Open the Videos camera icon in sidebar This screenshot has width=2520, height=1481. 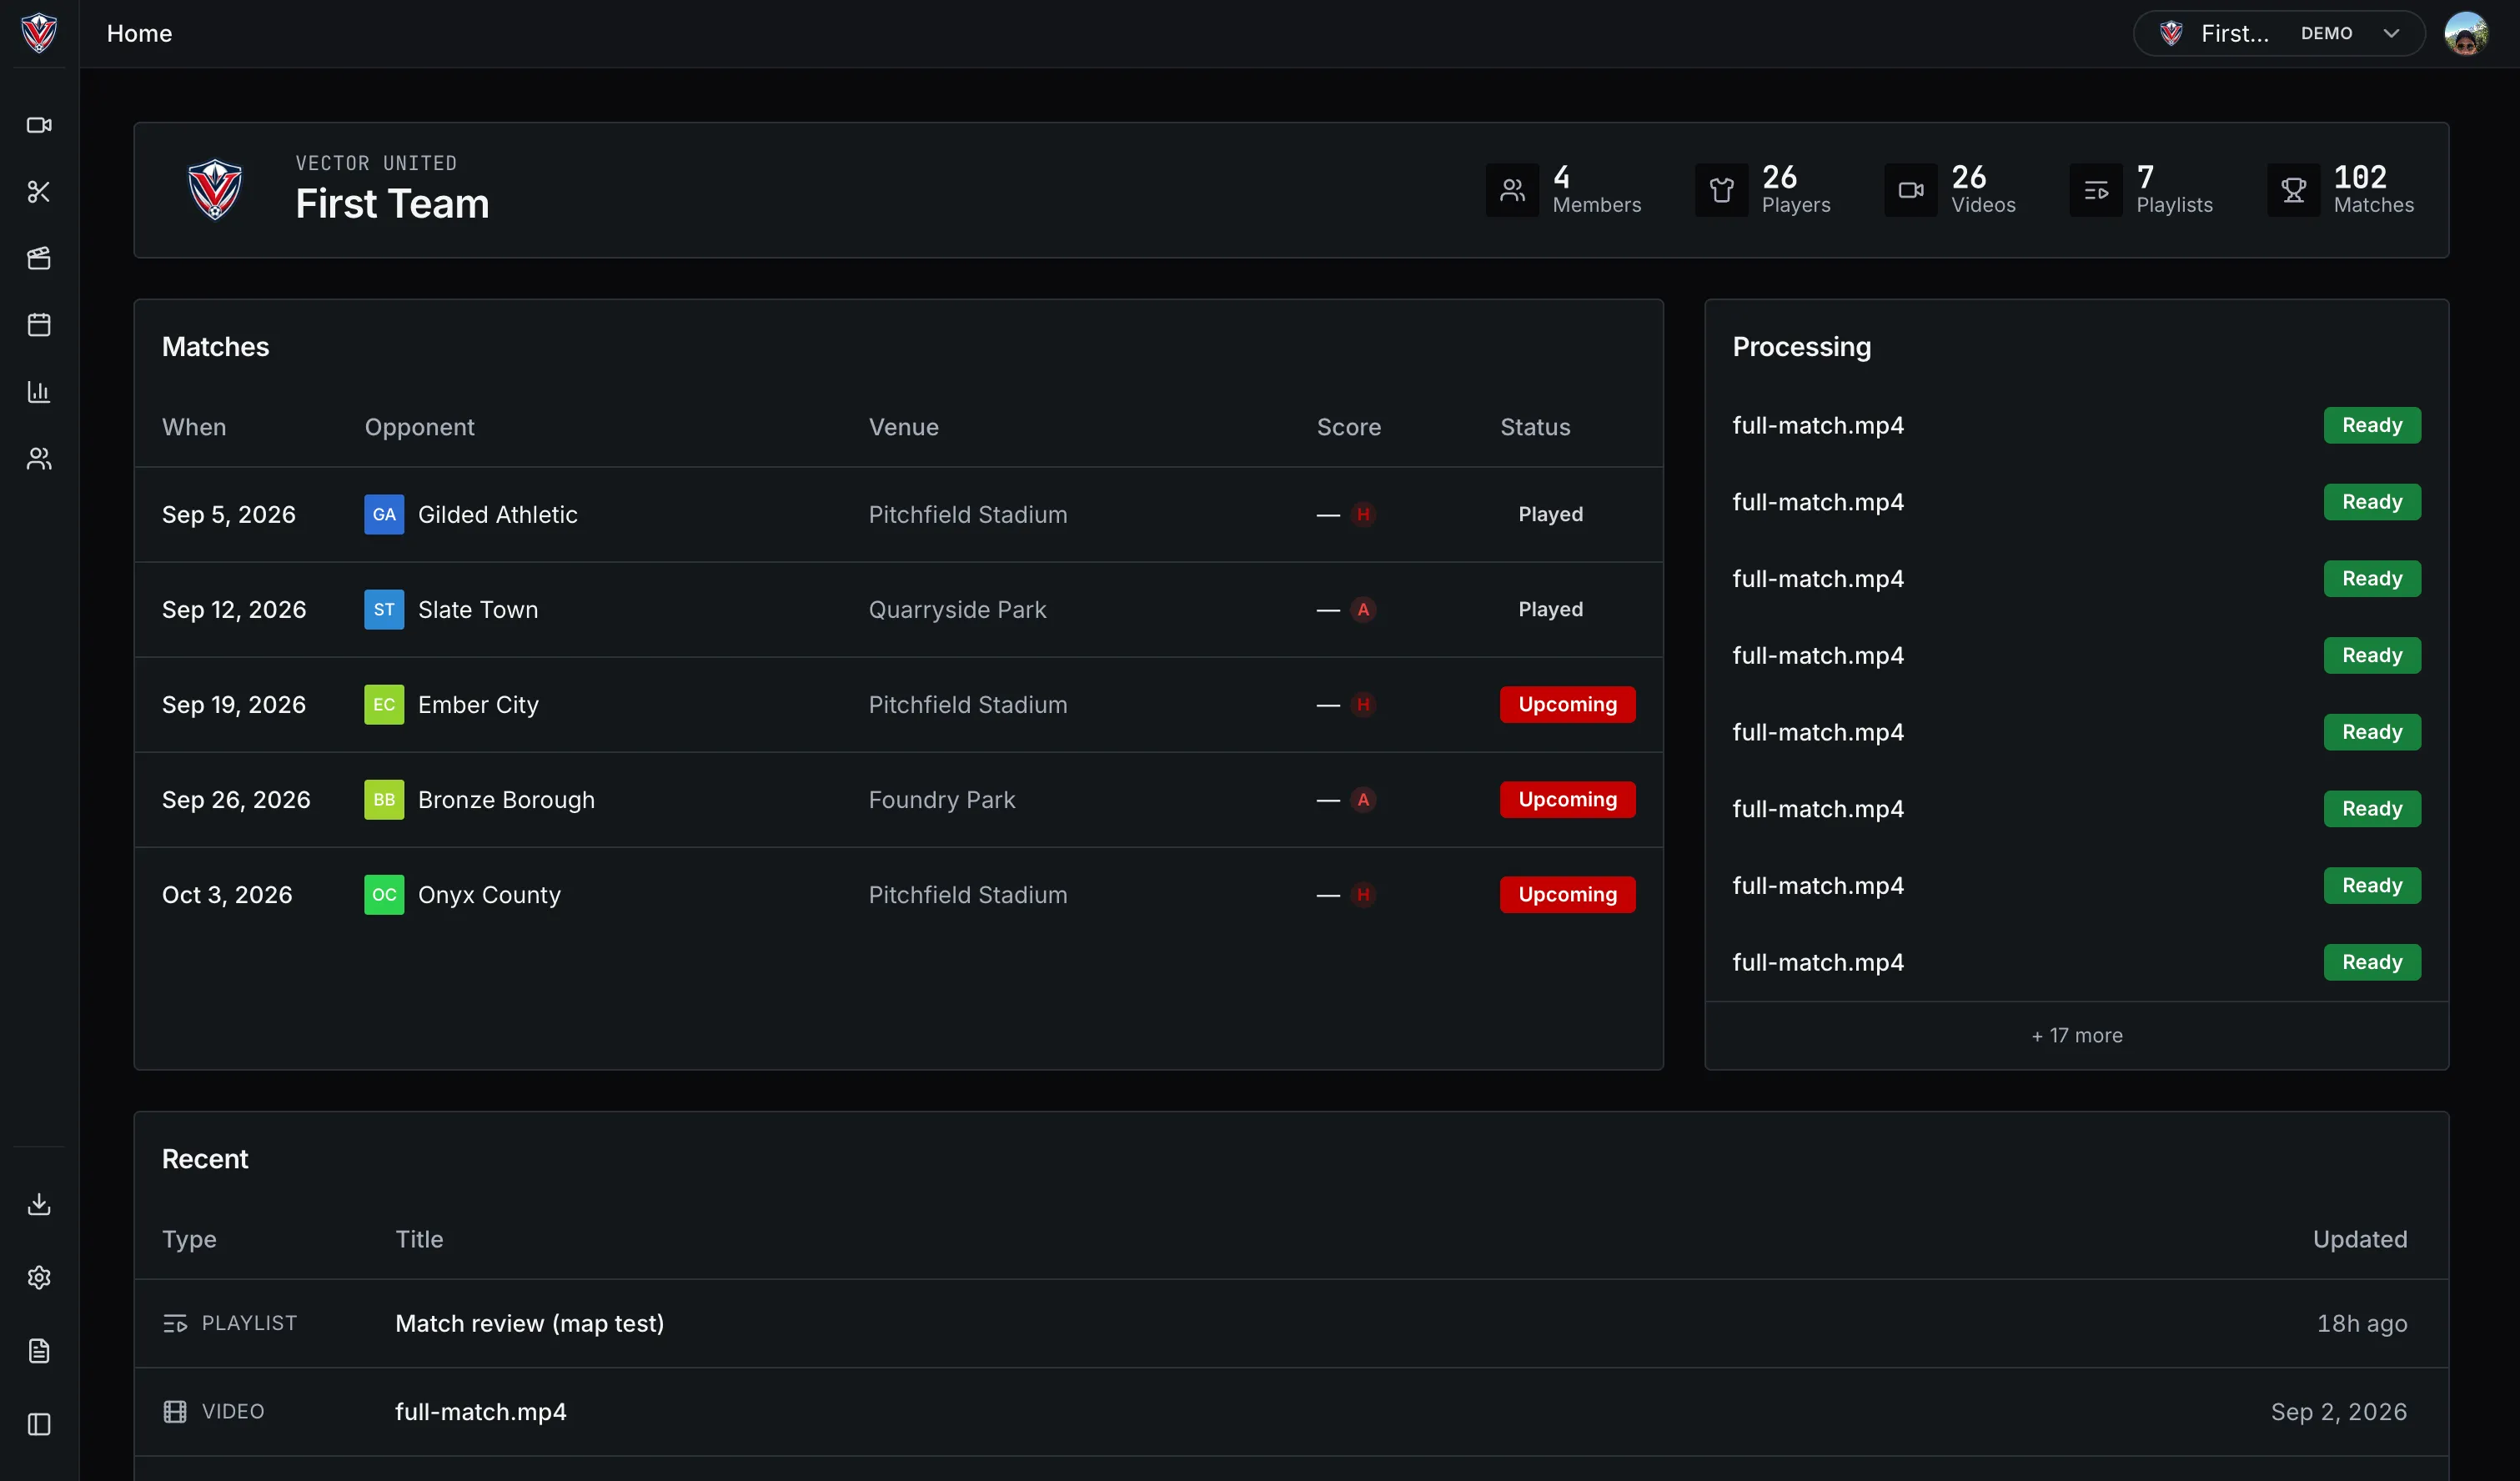(x=39, y=125)
